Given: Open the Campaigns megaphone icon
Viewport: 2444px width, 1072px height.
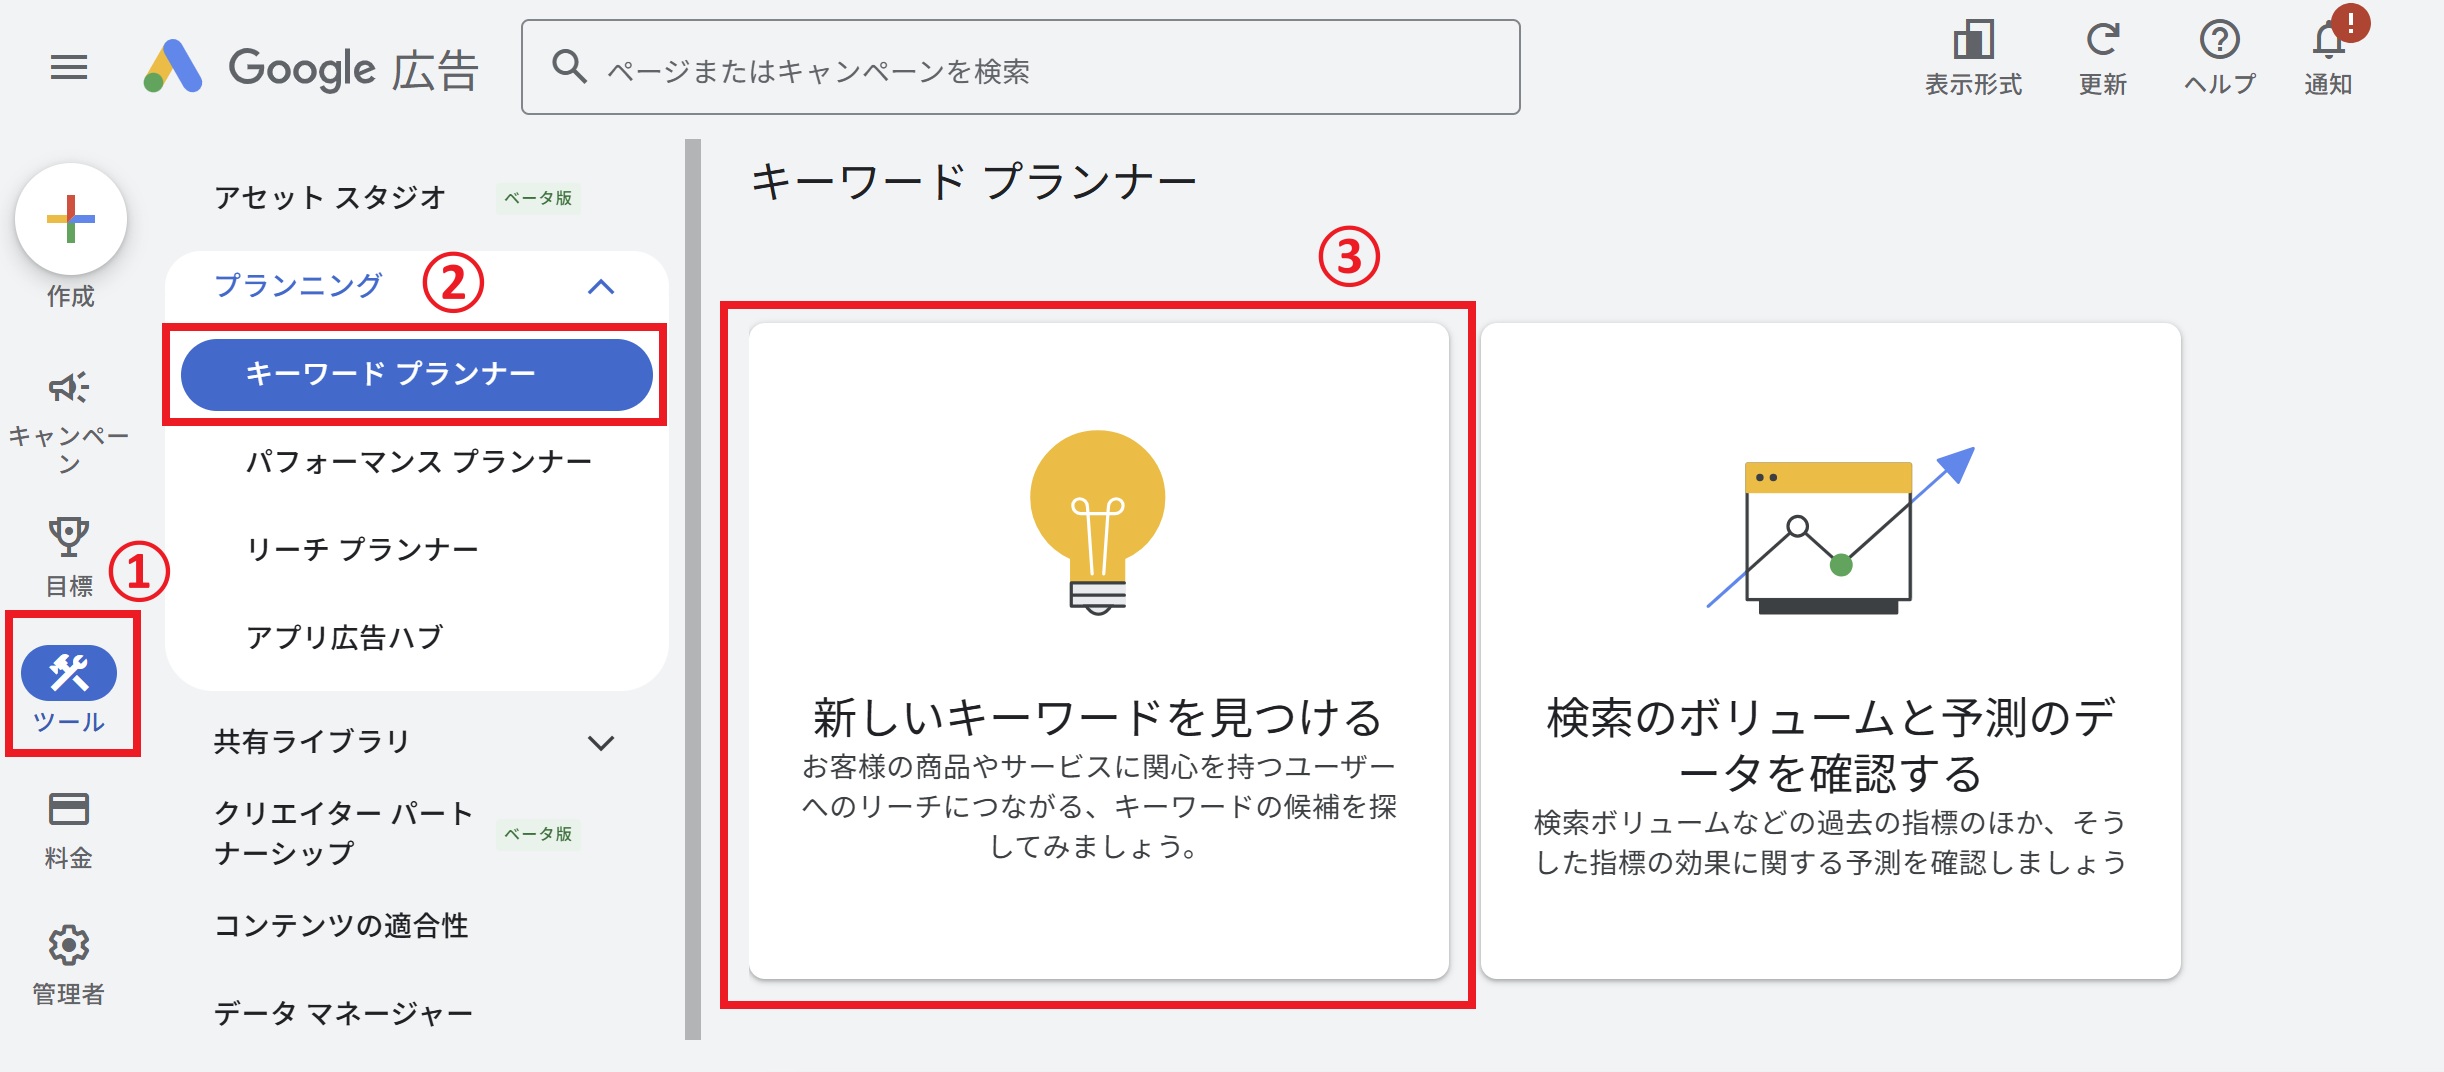Looking at the screenshot, I should tap(68, 388).
